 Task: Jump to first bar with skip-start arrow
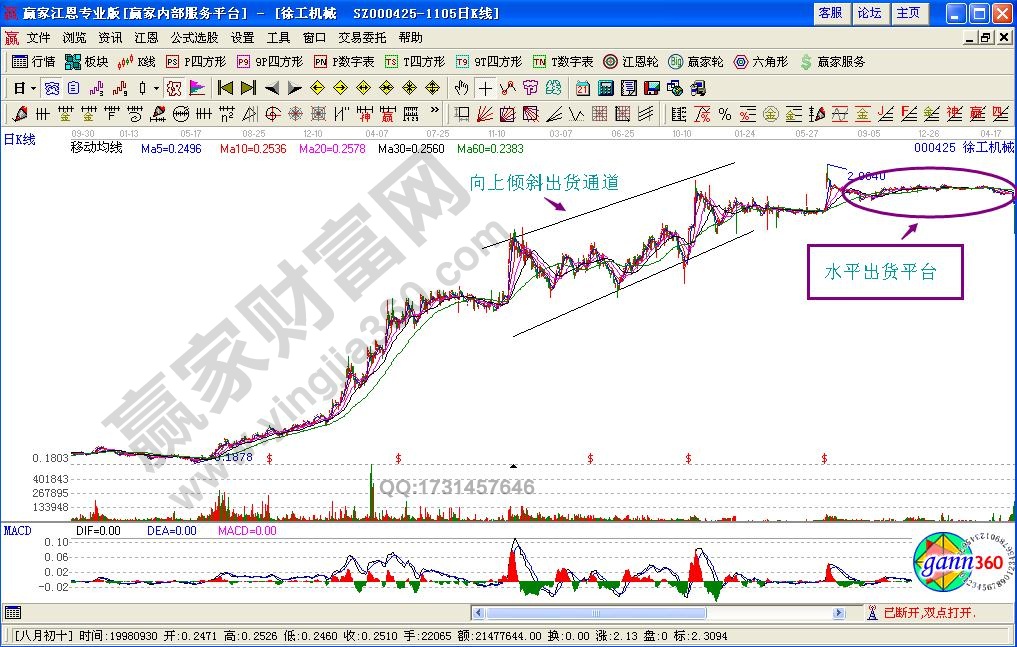(x=225, y=88)
